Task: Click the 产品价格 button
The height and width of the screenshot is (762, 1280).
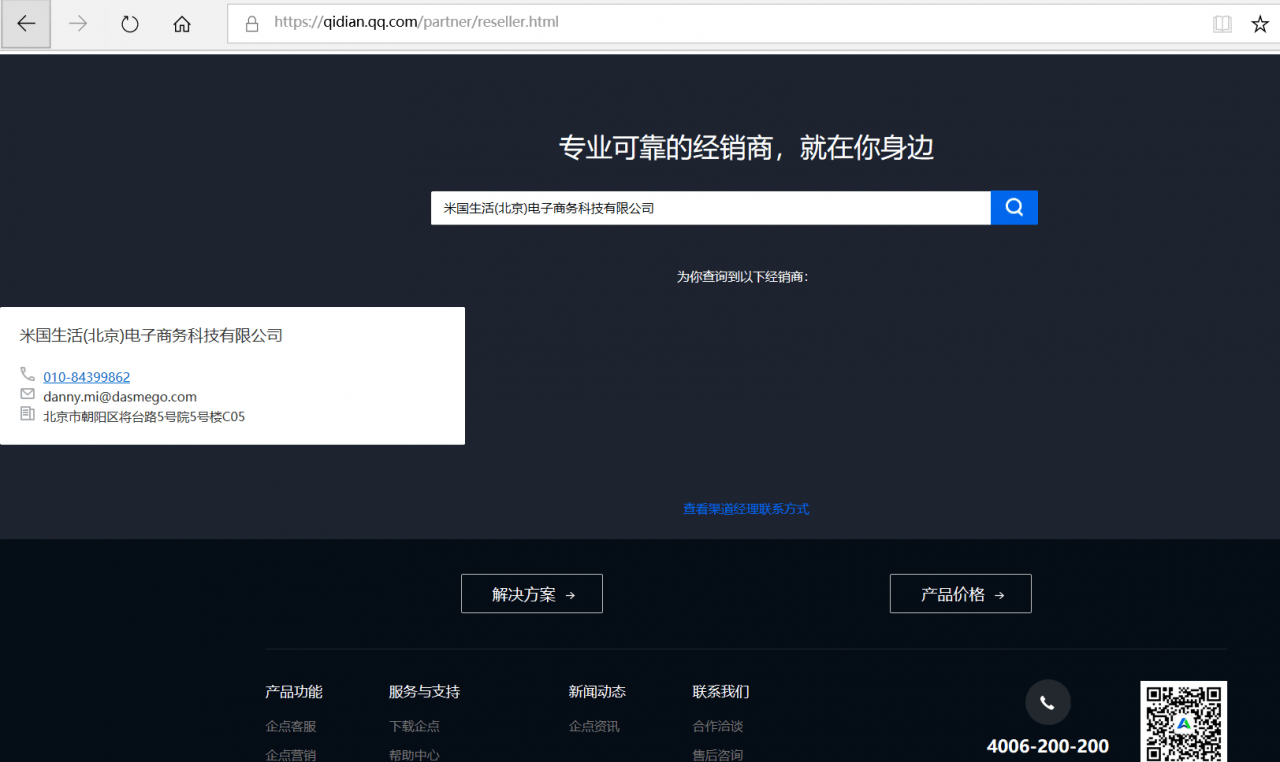Action: [x=960, y=593]
